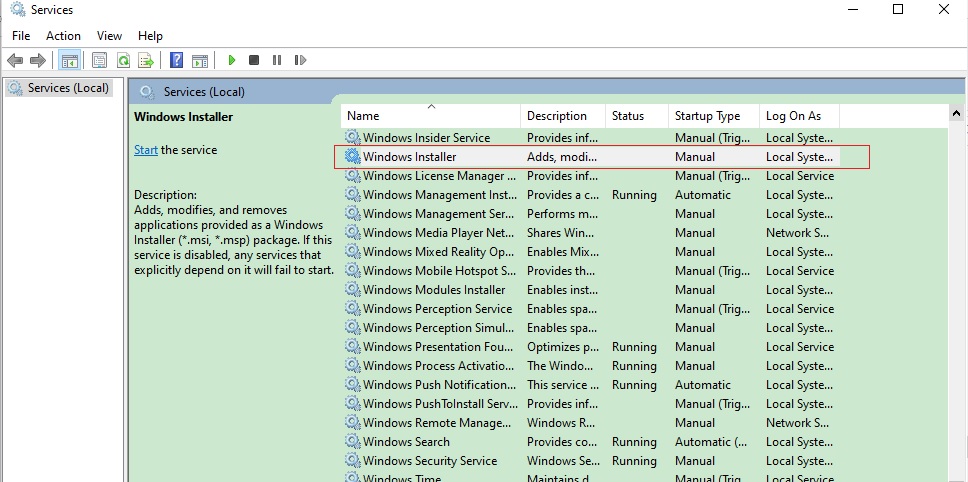
Task: Select Windows Remote Management row
Action: pos(590,423)
